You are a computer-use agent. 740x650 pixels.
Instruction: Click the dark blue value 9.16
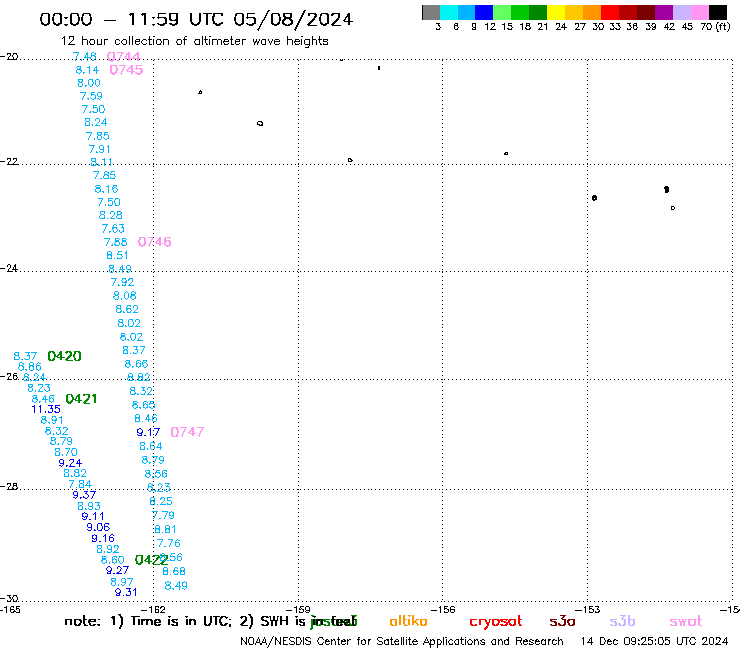coord(103,538)
